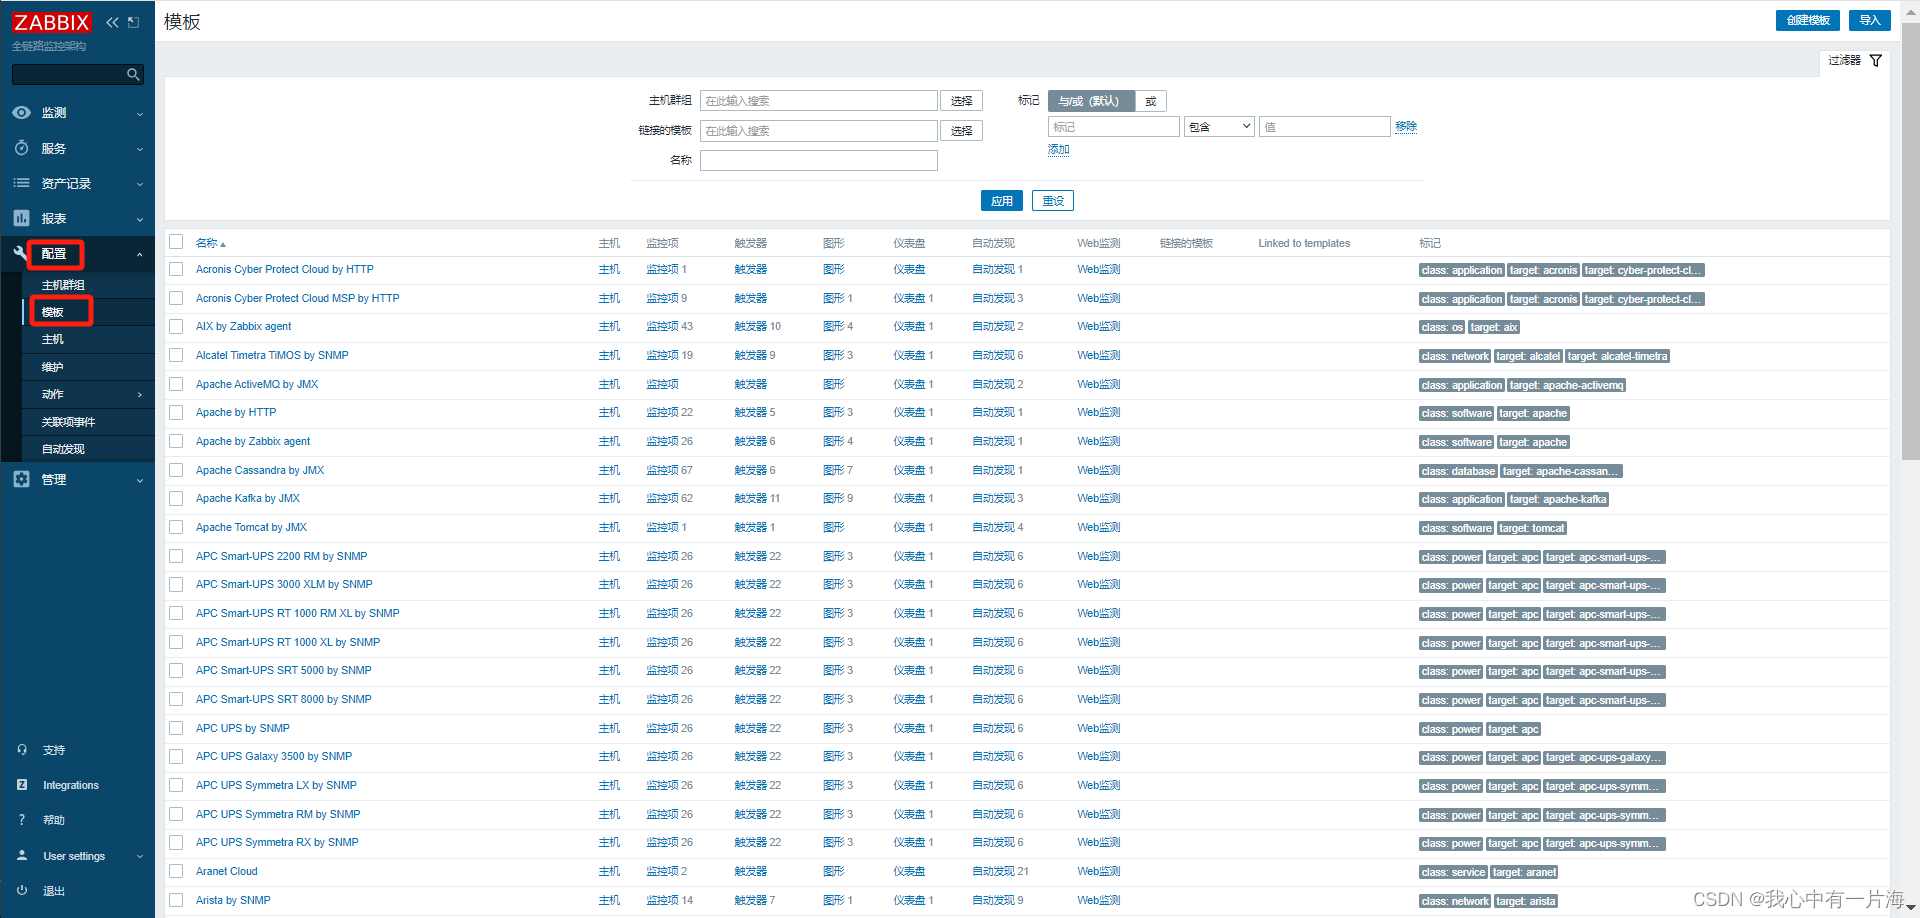Click the magnifier icon in sidebar search
Viewport: 1920px width, 918px height.
coord(133,74)
